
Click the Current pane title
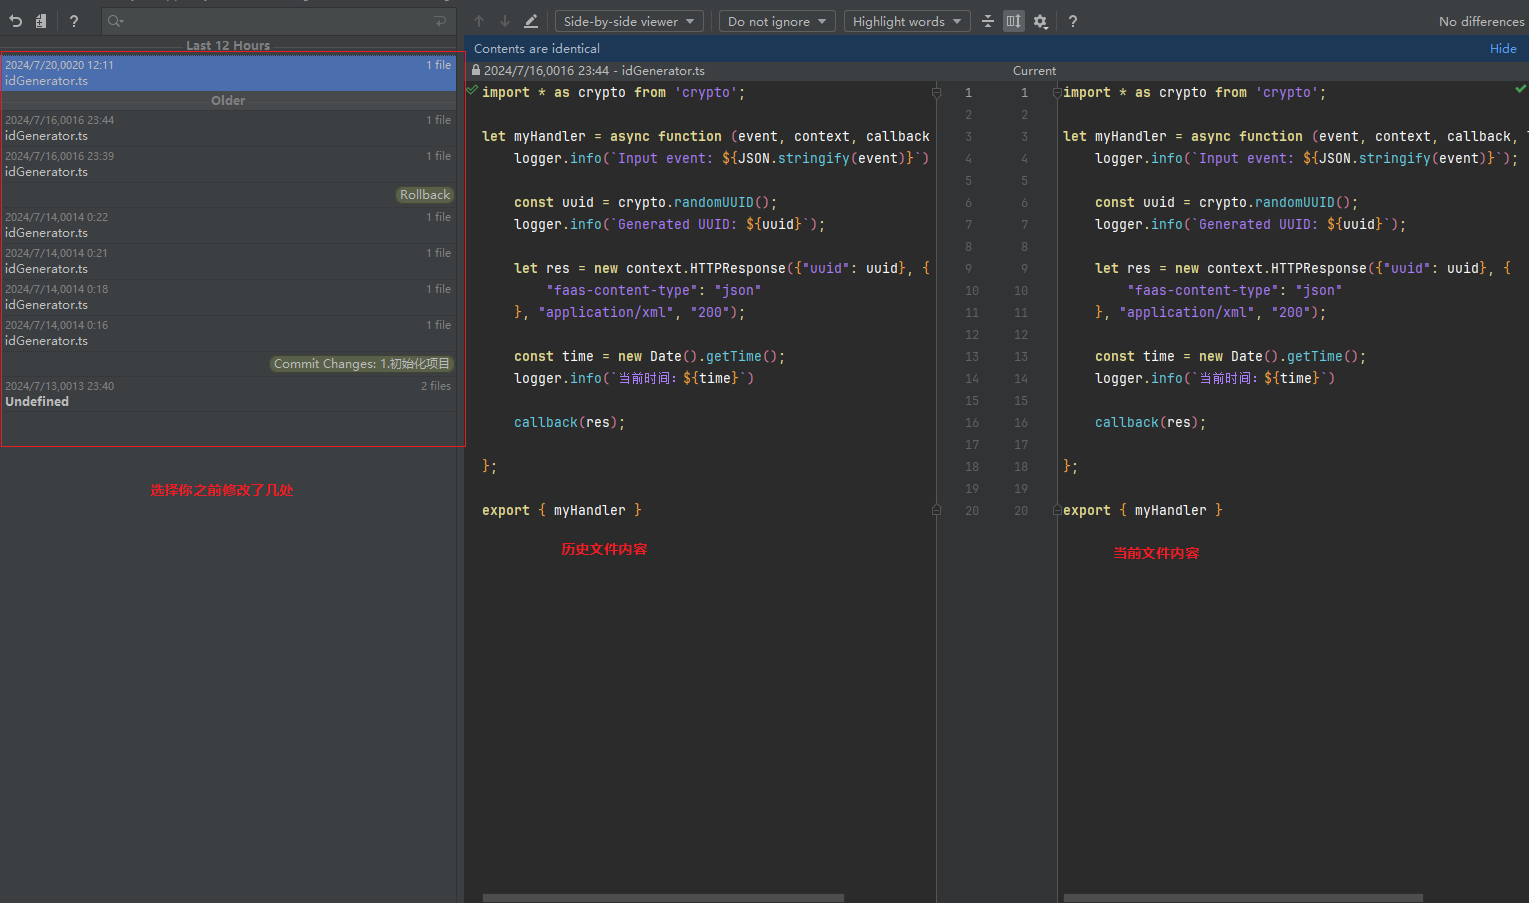pyautogui.click(x=1034, y=70)
